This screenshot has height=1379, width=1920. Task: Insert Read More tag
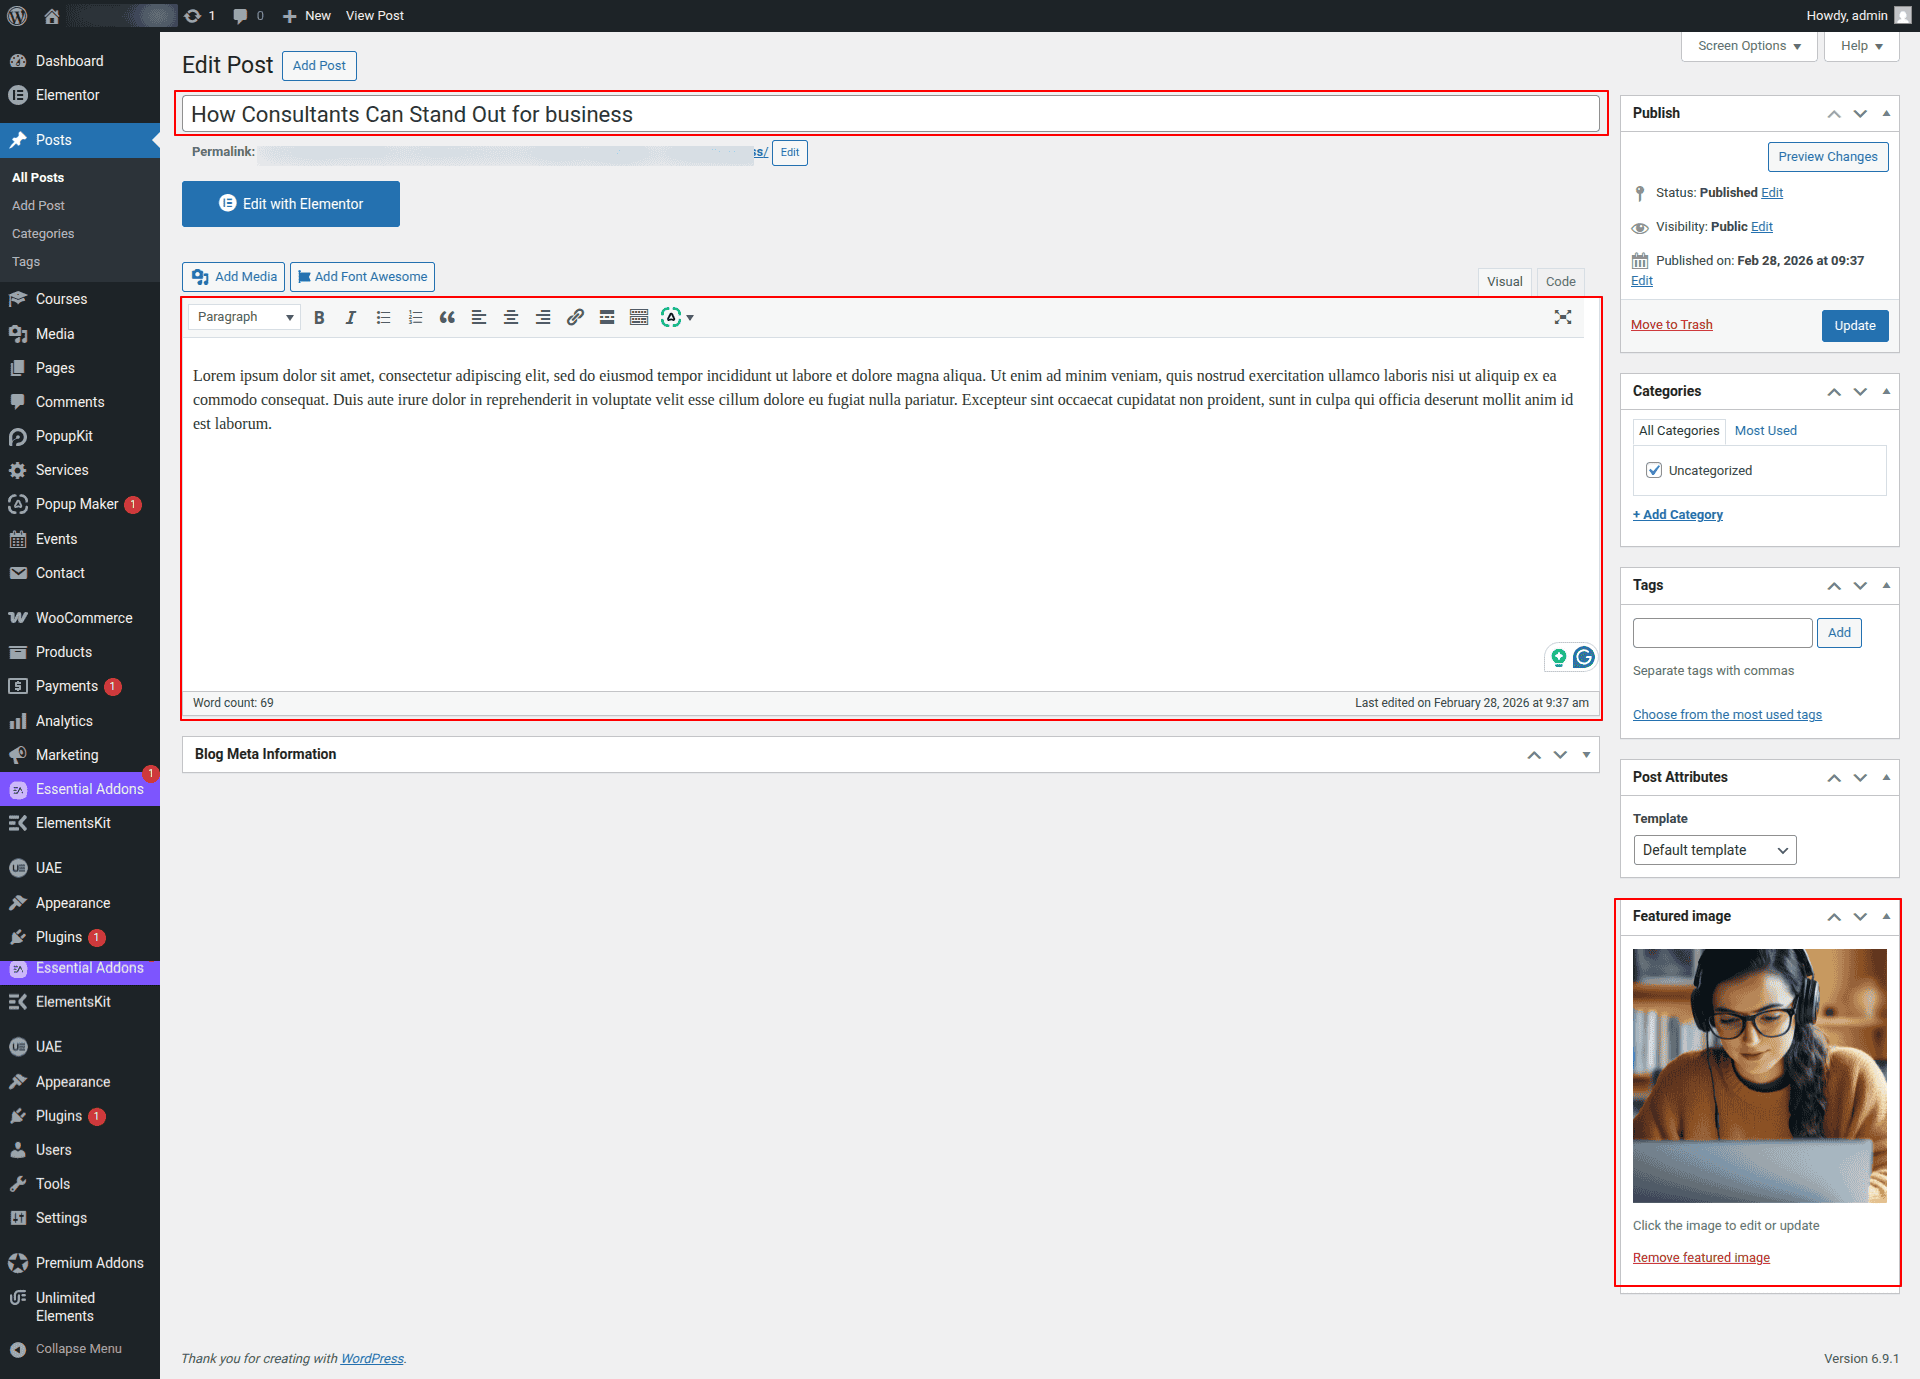click(607, 317)
